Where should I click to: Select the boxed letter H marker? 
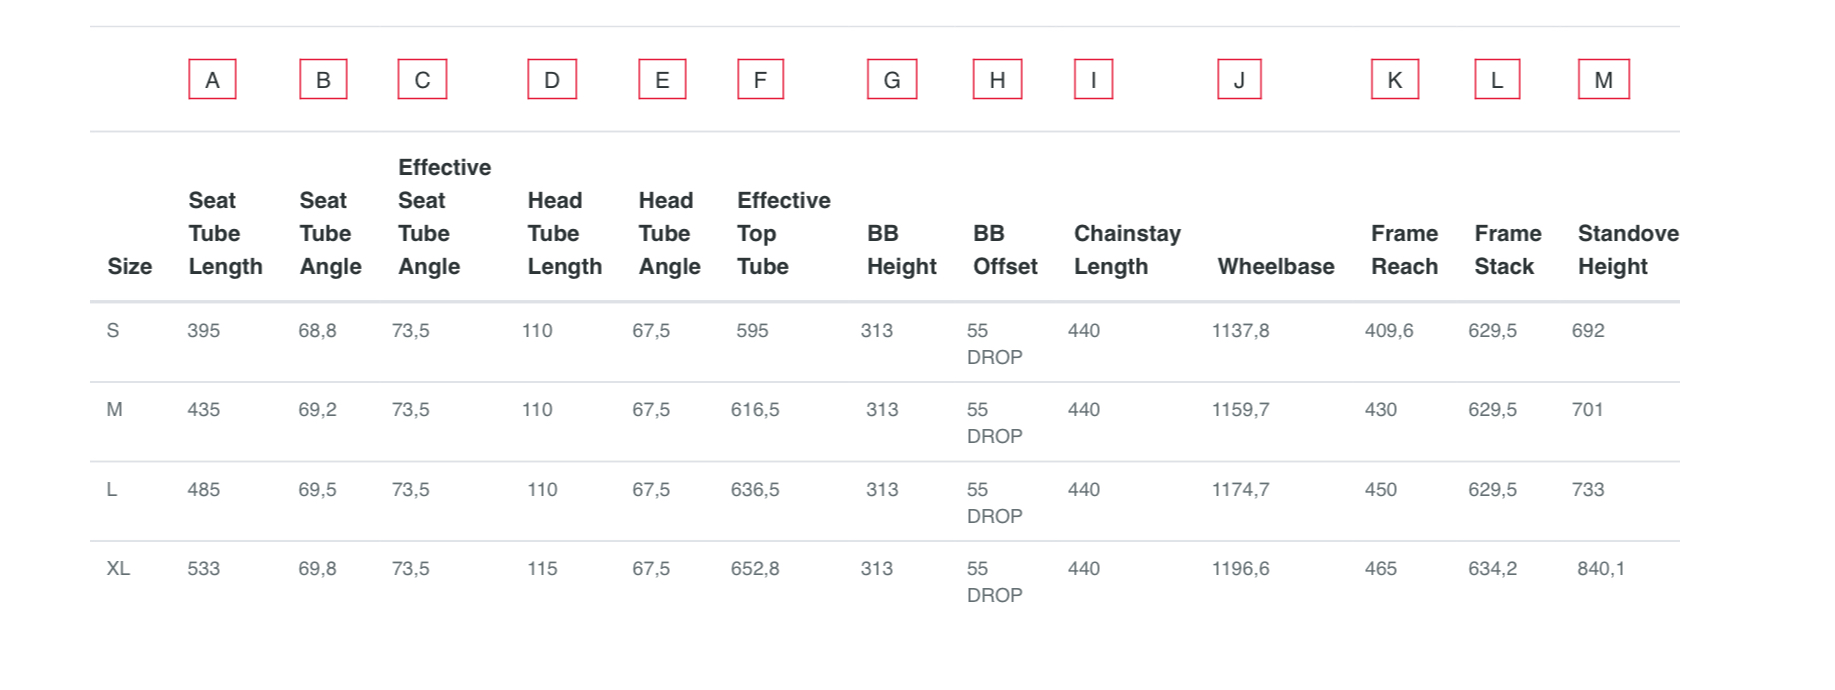(997, 80)
